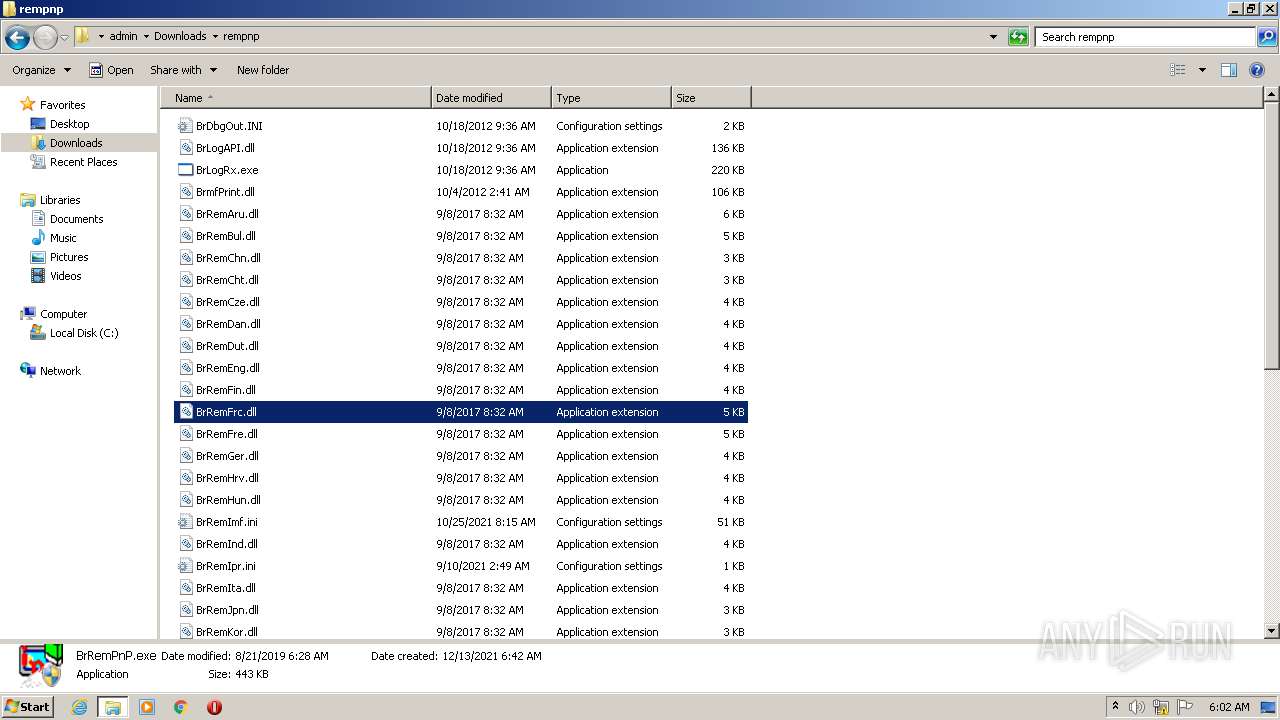Select the BrmfPrint.dll file icon
Image resolution: width=1280 pixels, height=720 pixels.
click(185, 192)
